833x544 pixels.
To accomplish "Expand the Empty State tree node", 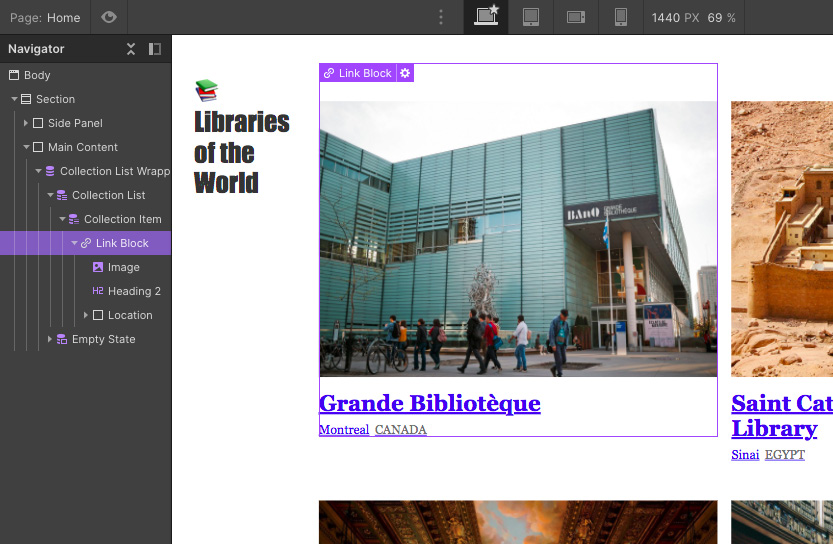I will (49, 339).
